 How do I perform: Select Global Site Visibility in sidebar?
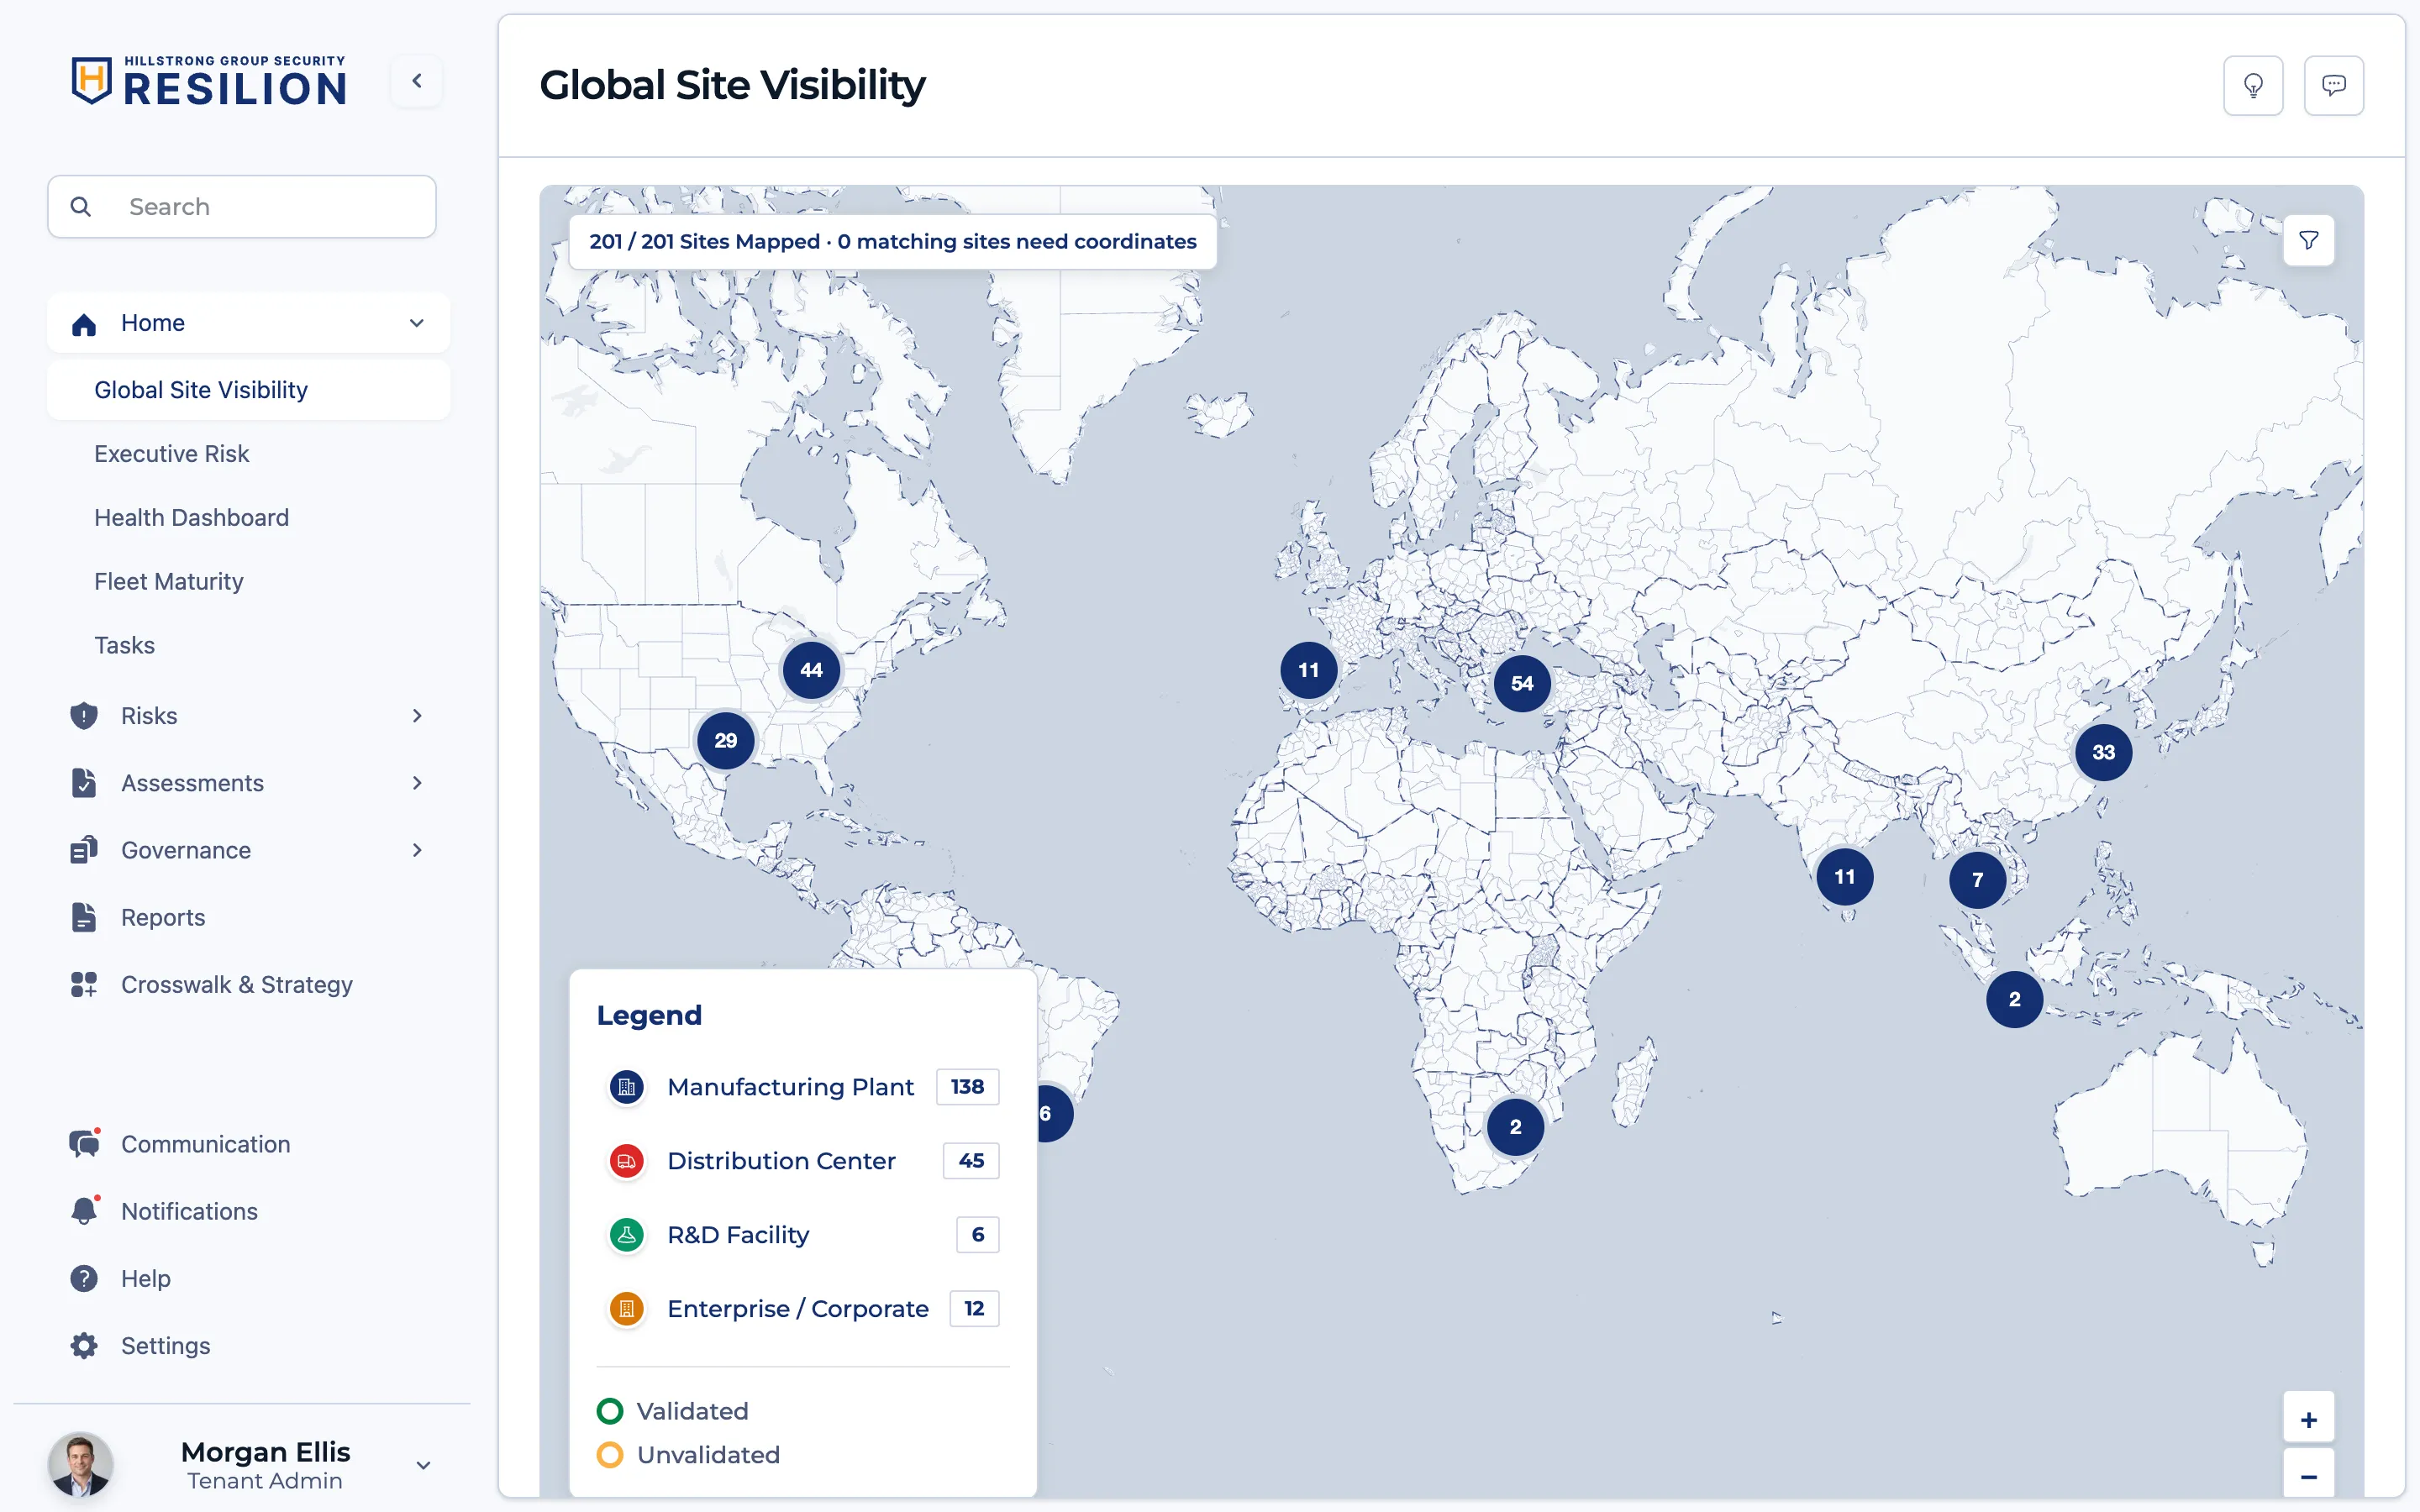[249, 390]
